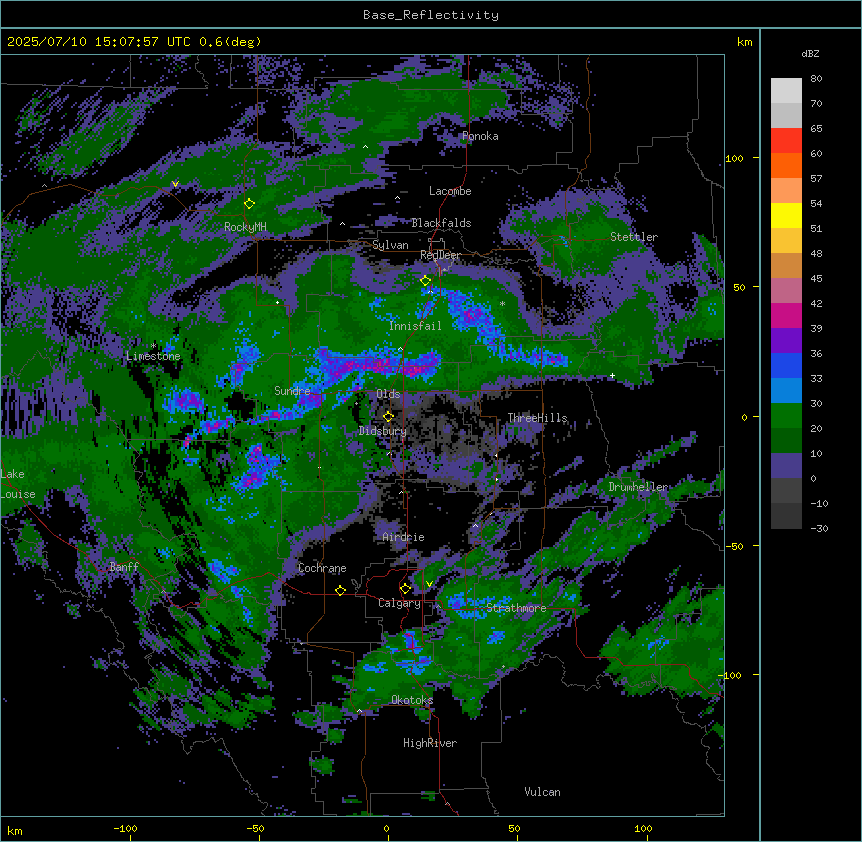Choose the gold 48–51 dBZ legend swatch

tap(786, 241)
